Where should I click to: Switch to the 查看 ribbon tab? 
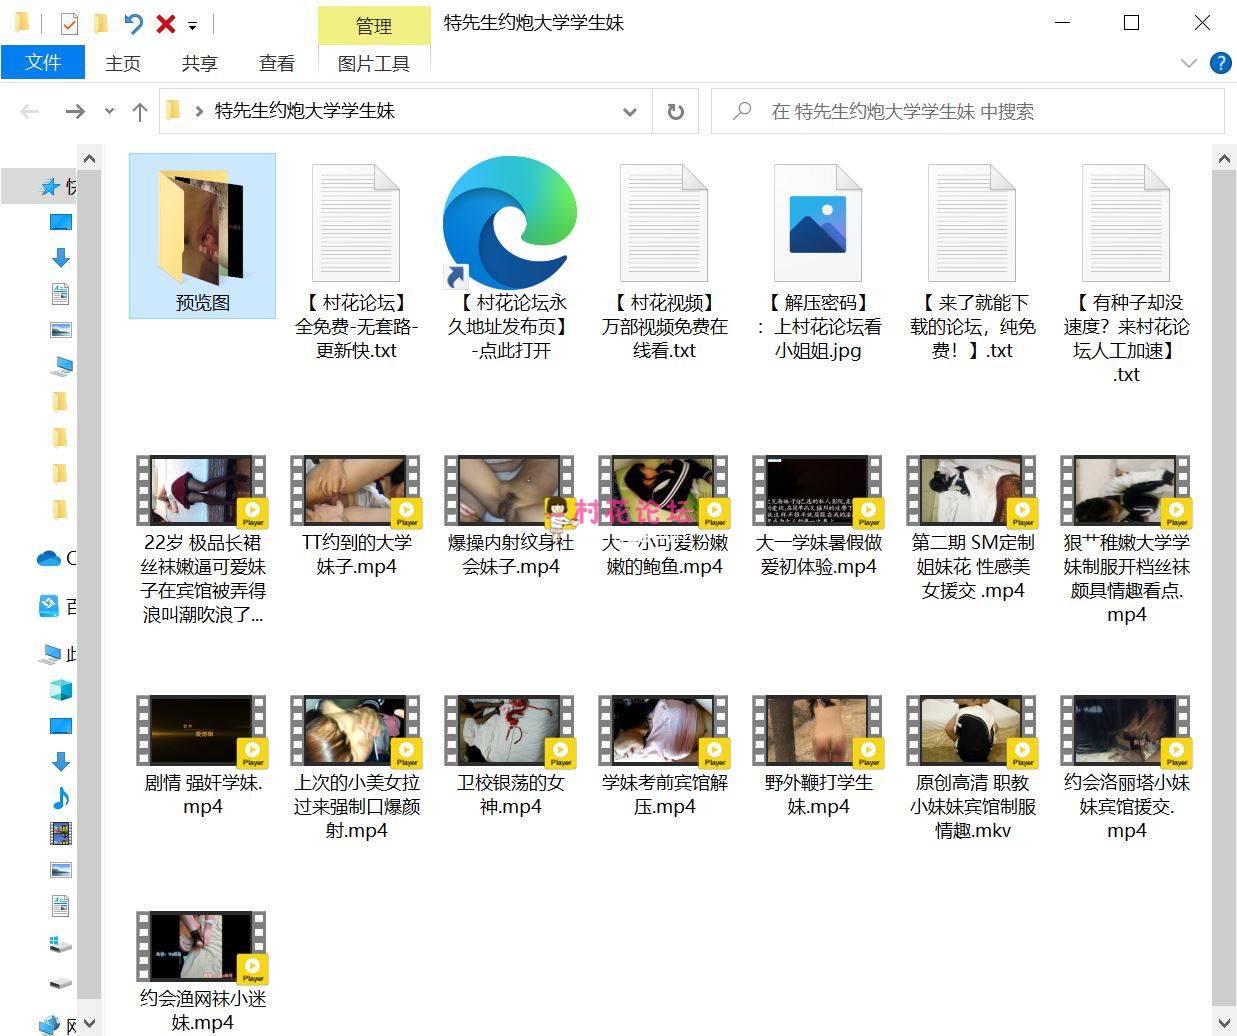[277, 63]
